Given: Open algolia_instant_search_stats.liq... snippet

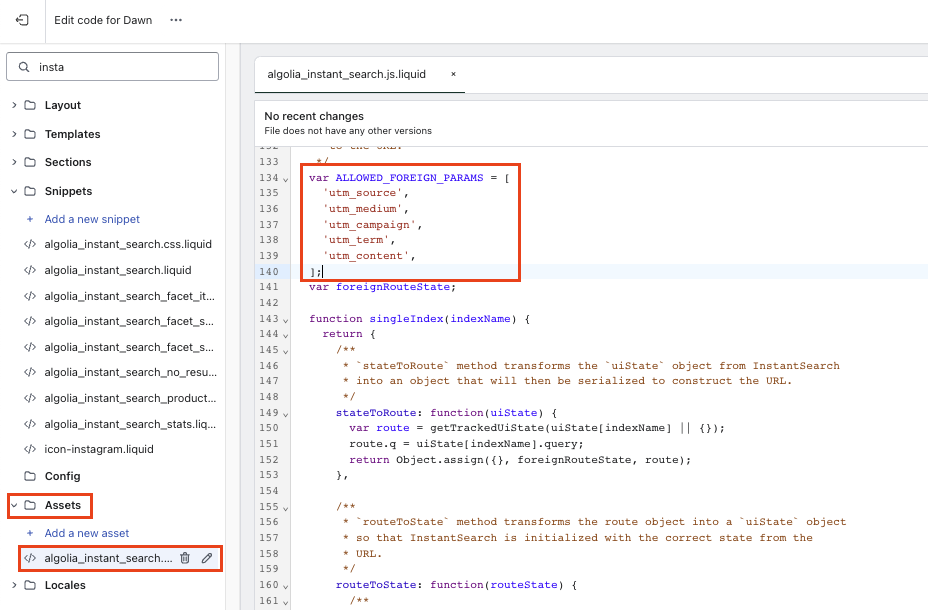Looking at the screenshot, I should (x=130, y=424).
